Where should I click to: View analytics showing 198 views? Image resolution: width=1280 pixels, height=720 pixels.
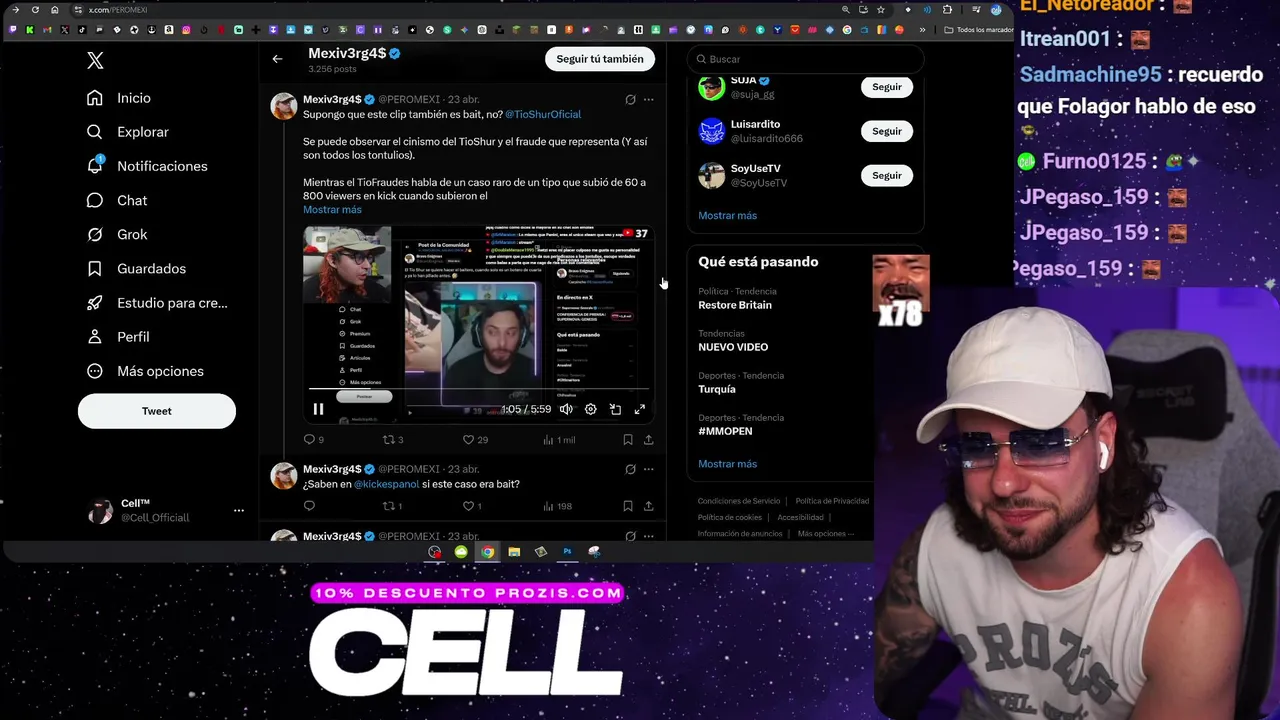(557, 506)
